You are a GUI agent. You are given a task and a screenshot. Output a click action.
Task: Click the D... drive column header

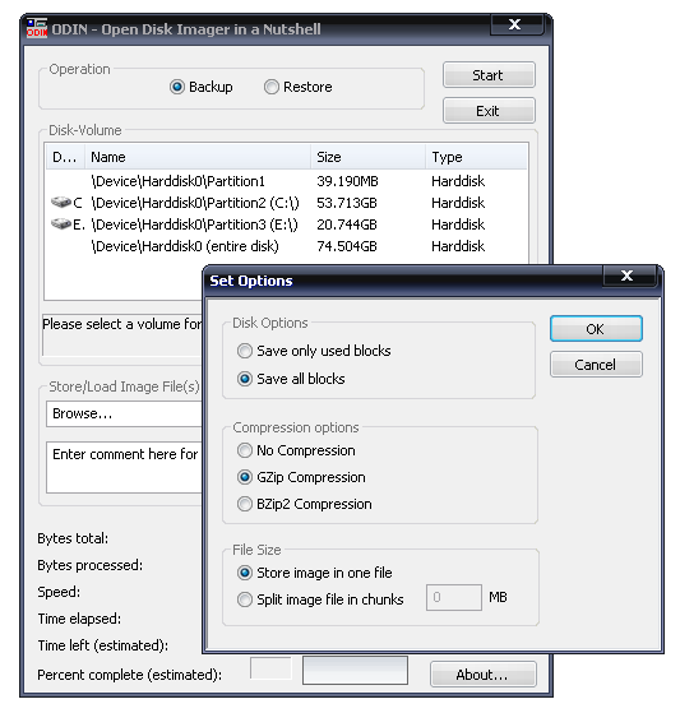click(65, 157)
